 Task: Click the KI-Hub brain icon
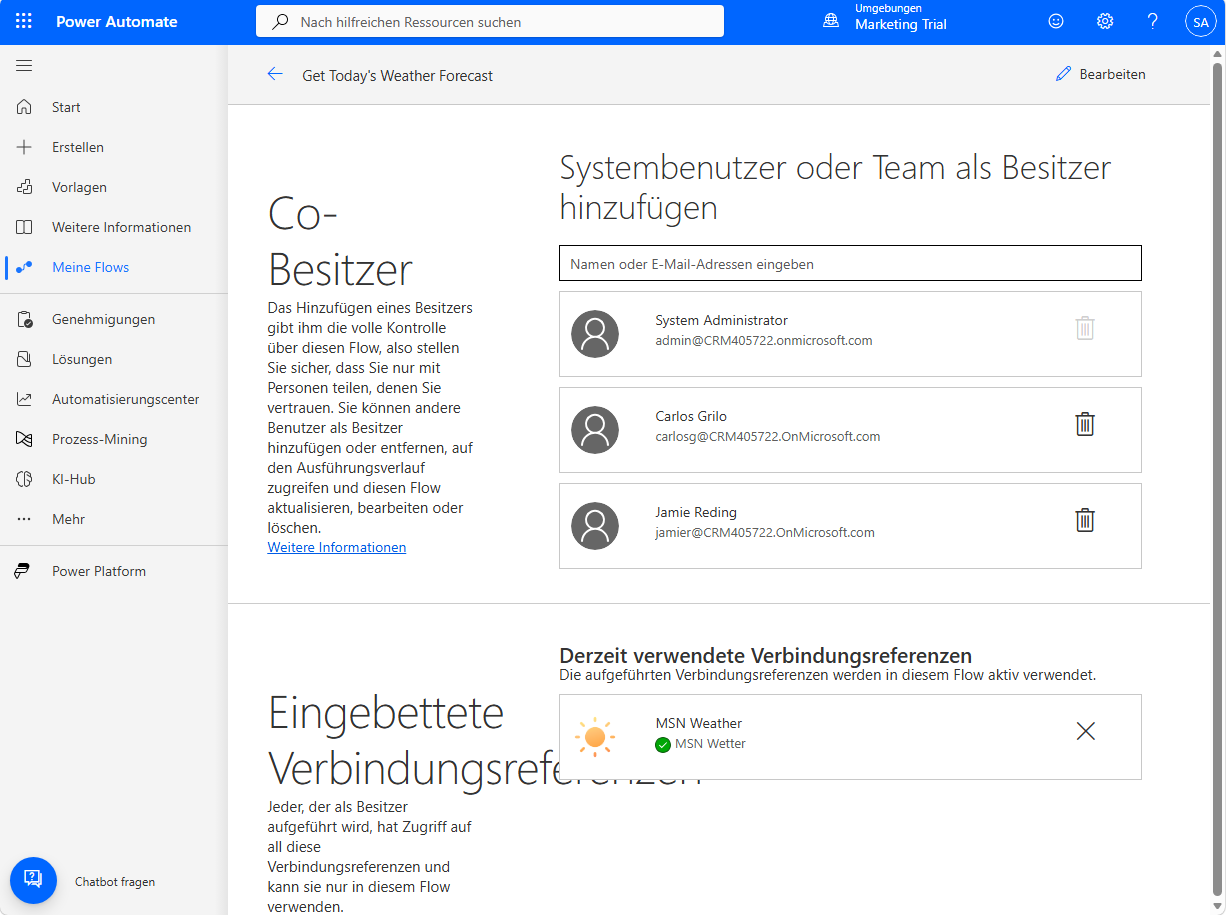coord(24,479)
